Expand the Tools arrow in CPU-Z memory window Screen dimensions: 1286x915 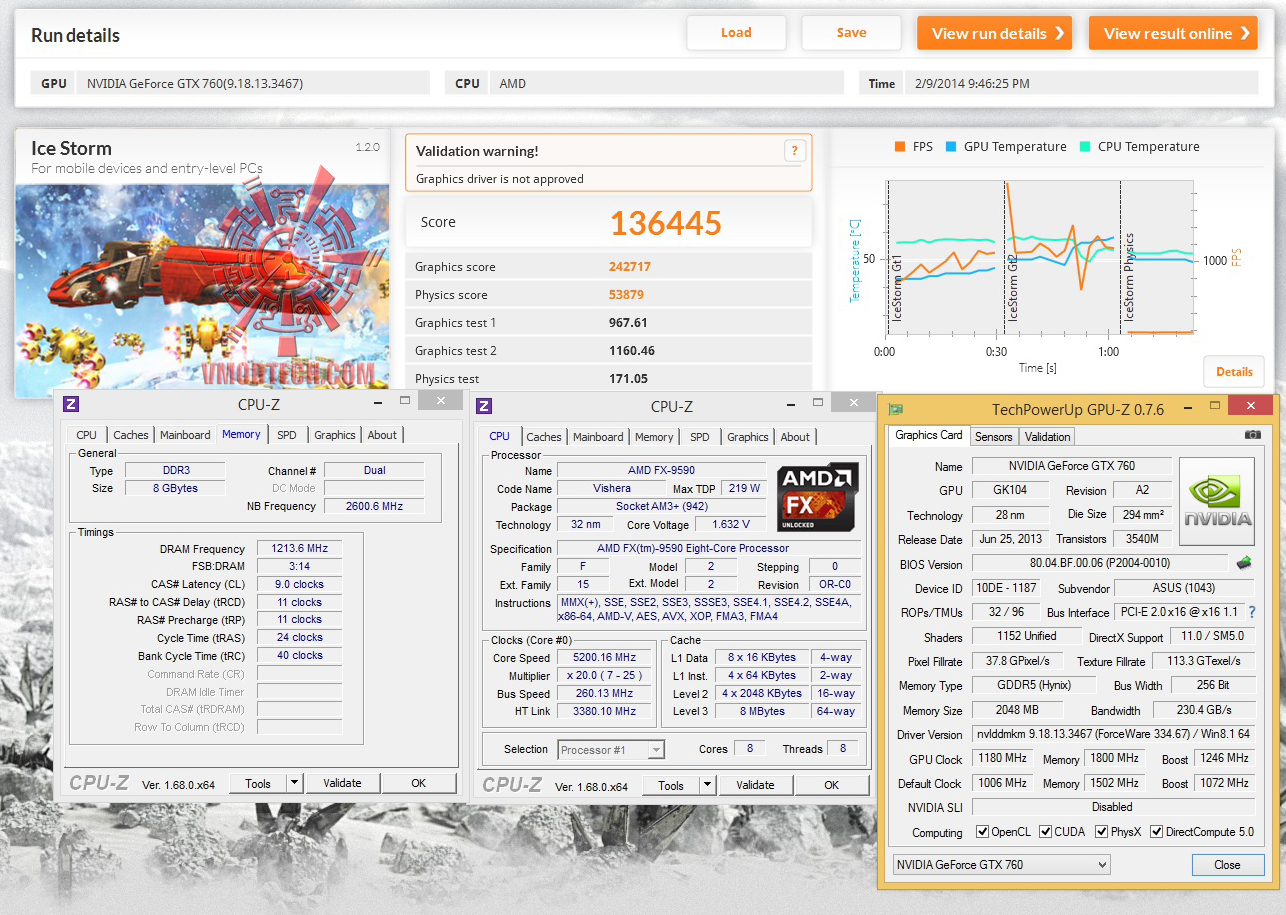[x=294, y=784]
